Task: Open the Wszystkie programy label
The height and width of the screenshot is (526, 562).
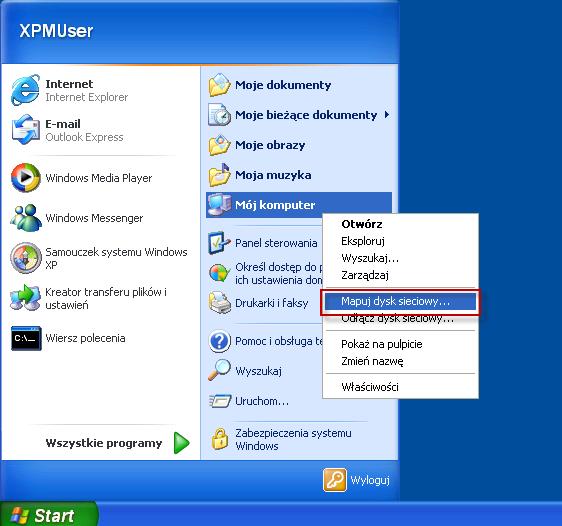Action: (x=104, y=443)
